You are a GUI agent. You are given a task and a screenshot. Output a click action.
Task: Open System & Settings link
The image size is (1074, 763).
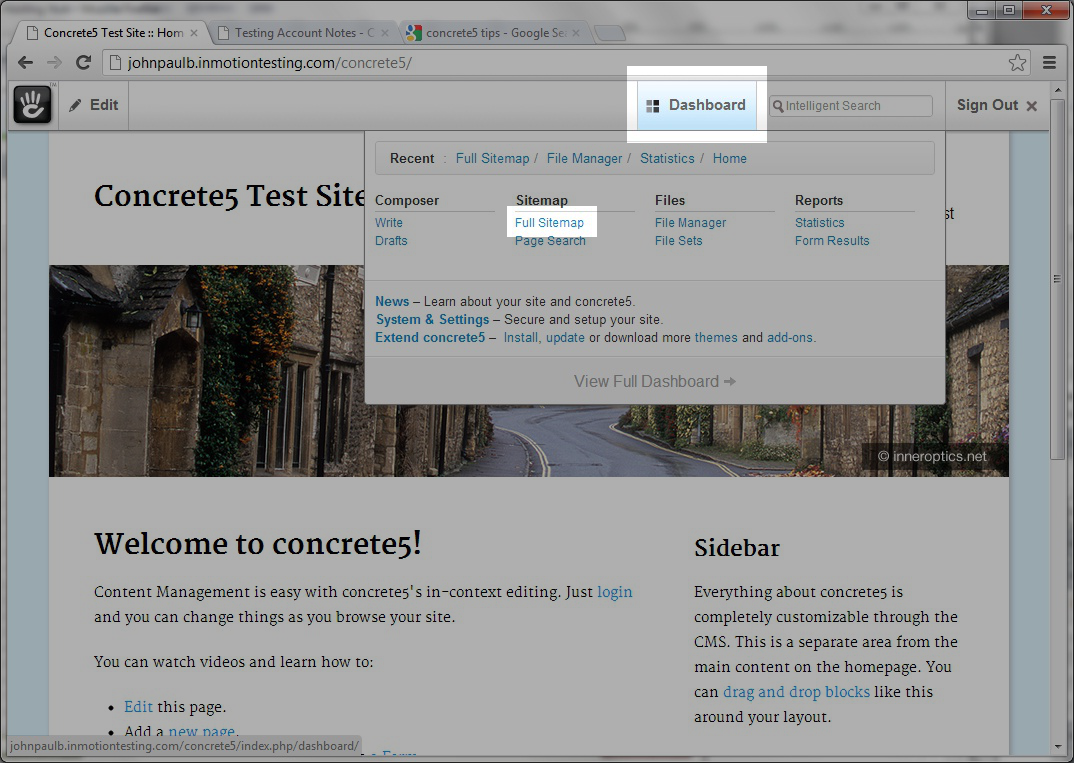(x=432, y=320)
